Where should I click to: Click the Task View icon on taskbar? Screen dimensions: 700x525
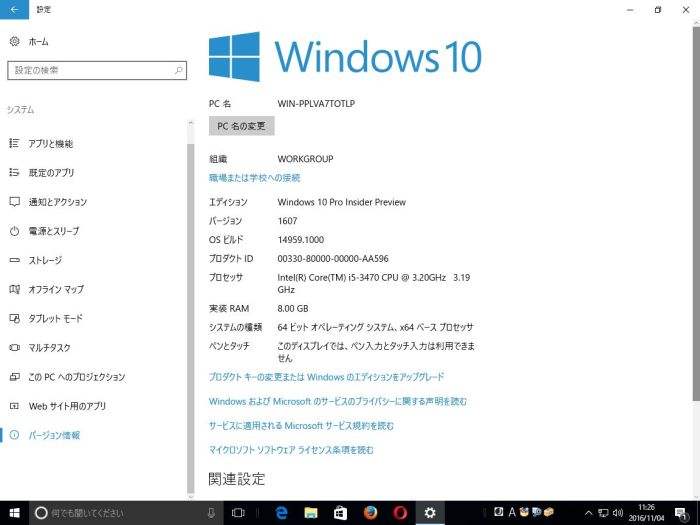click(238, 512)
